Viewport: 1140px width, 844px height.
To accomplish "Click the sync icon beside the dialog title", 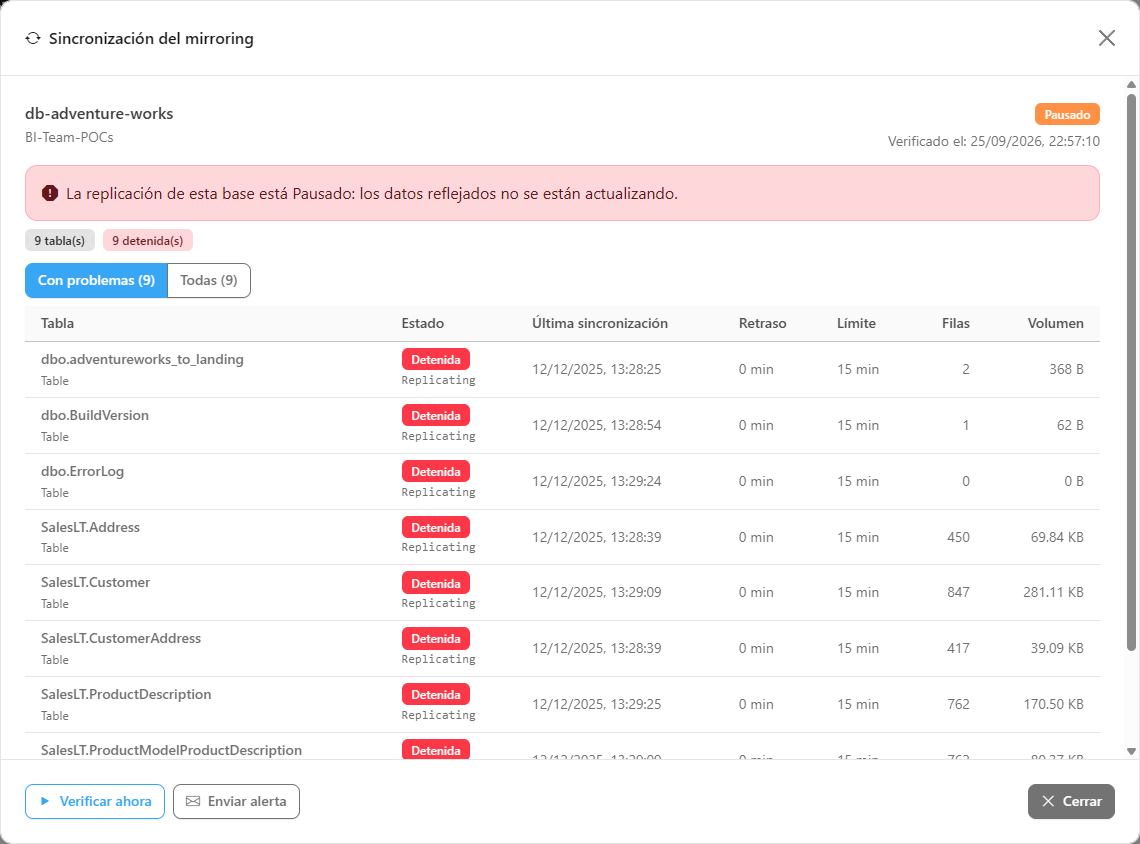I will 33,39.
